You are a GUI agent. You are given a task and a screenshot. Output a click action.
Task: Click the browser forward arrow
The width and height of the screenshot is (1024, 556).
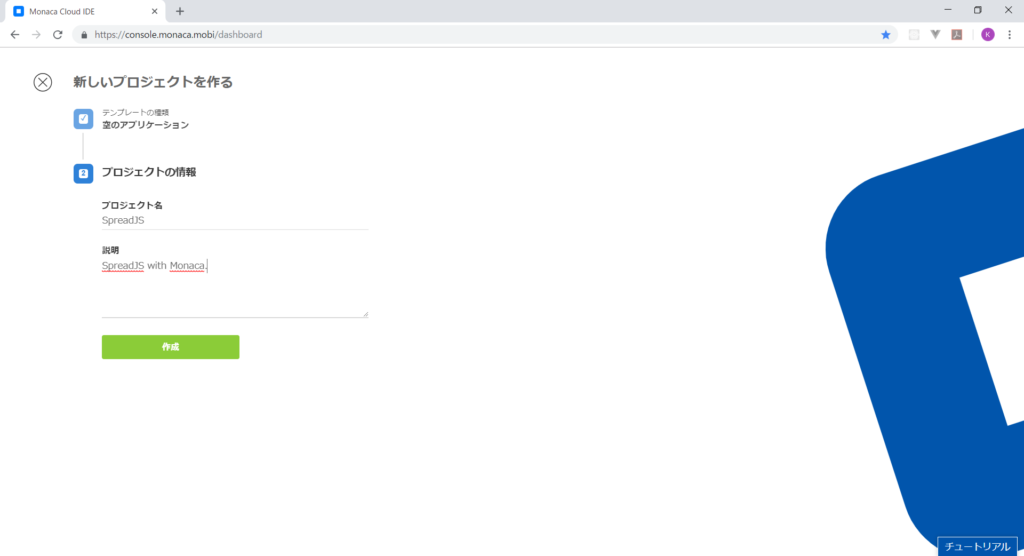(x=36, y=35)
